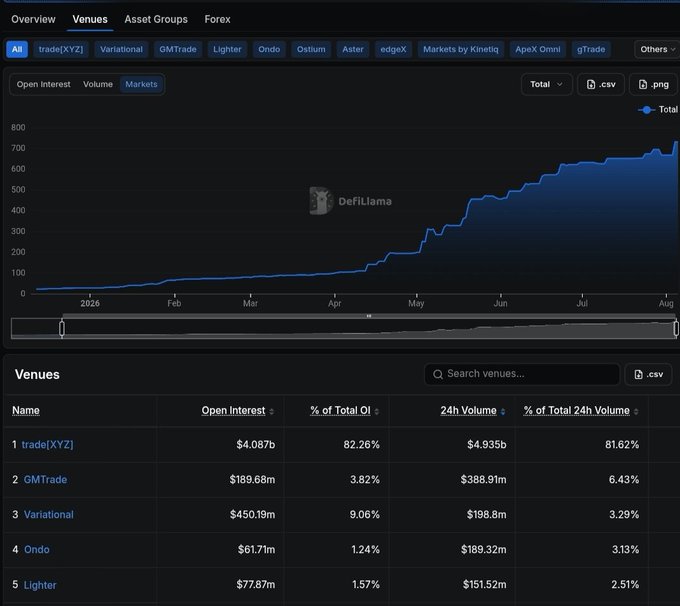Toggle the Ondo filter chip
Viewport: 680px width, 606px height.
(x=269, y=49)
